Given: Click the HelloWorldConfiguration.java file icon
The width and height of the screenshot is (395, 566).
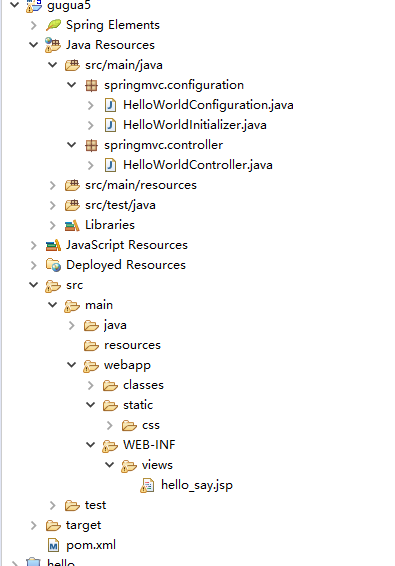Looking at the screenshot, I should point(110,105).
